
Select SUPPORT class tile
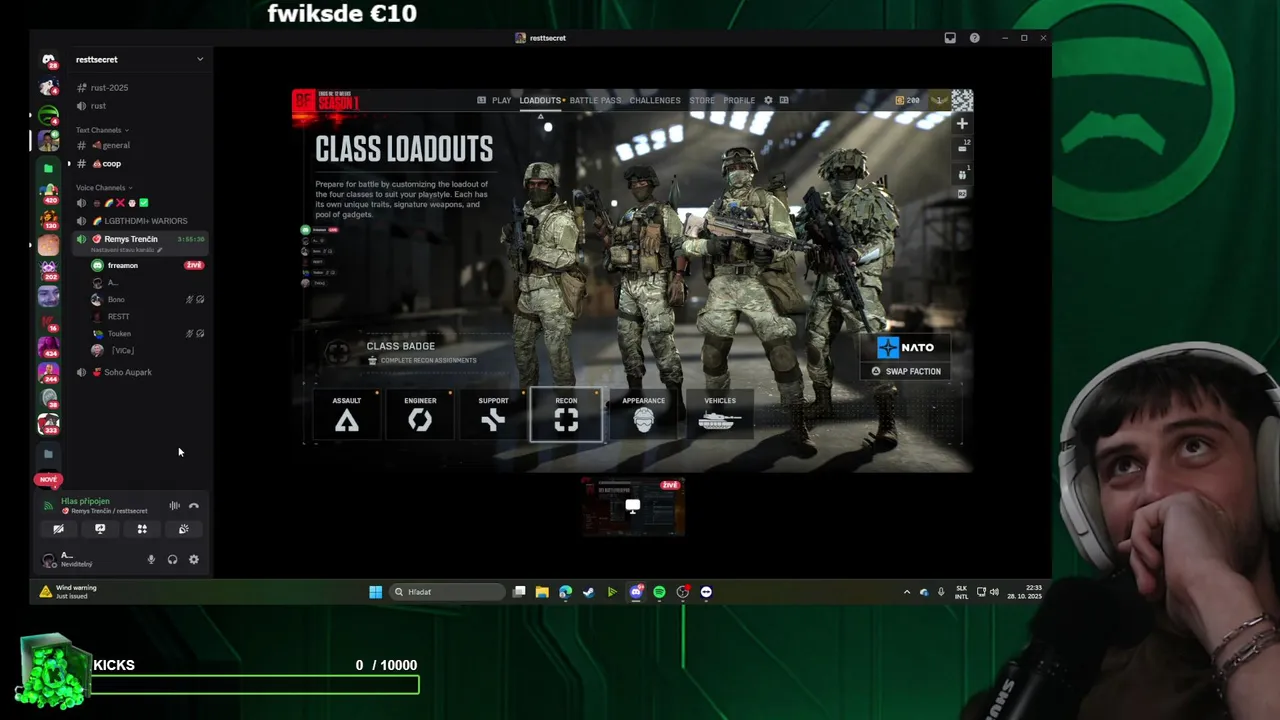pos(493,414)
